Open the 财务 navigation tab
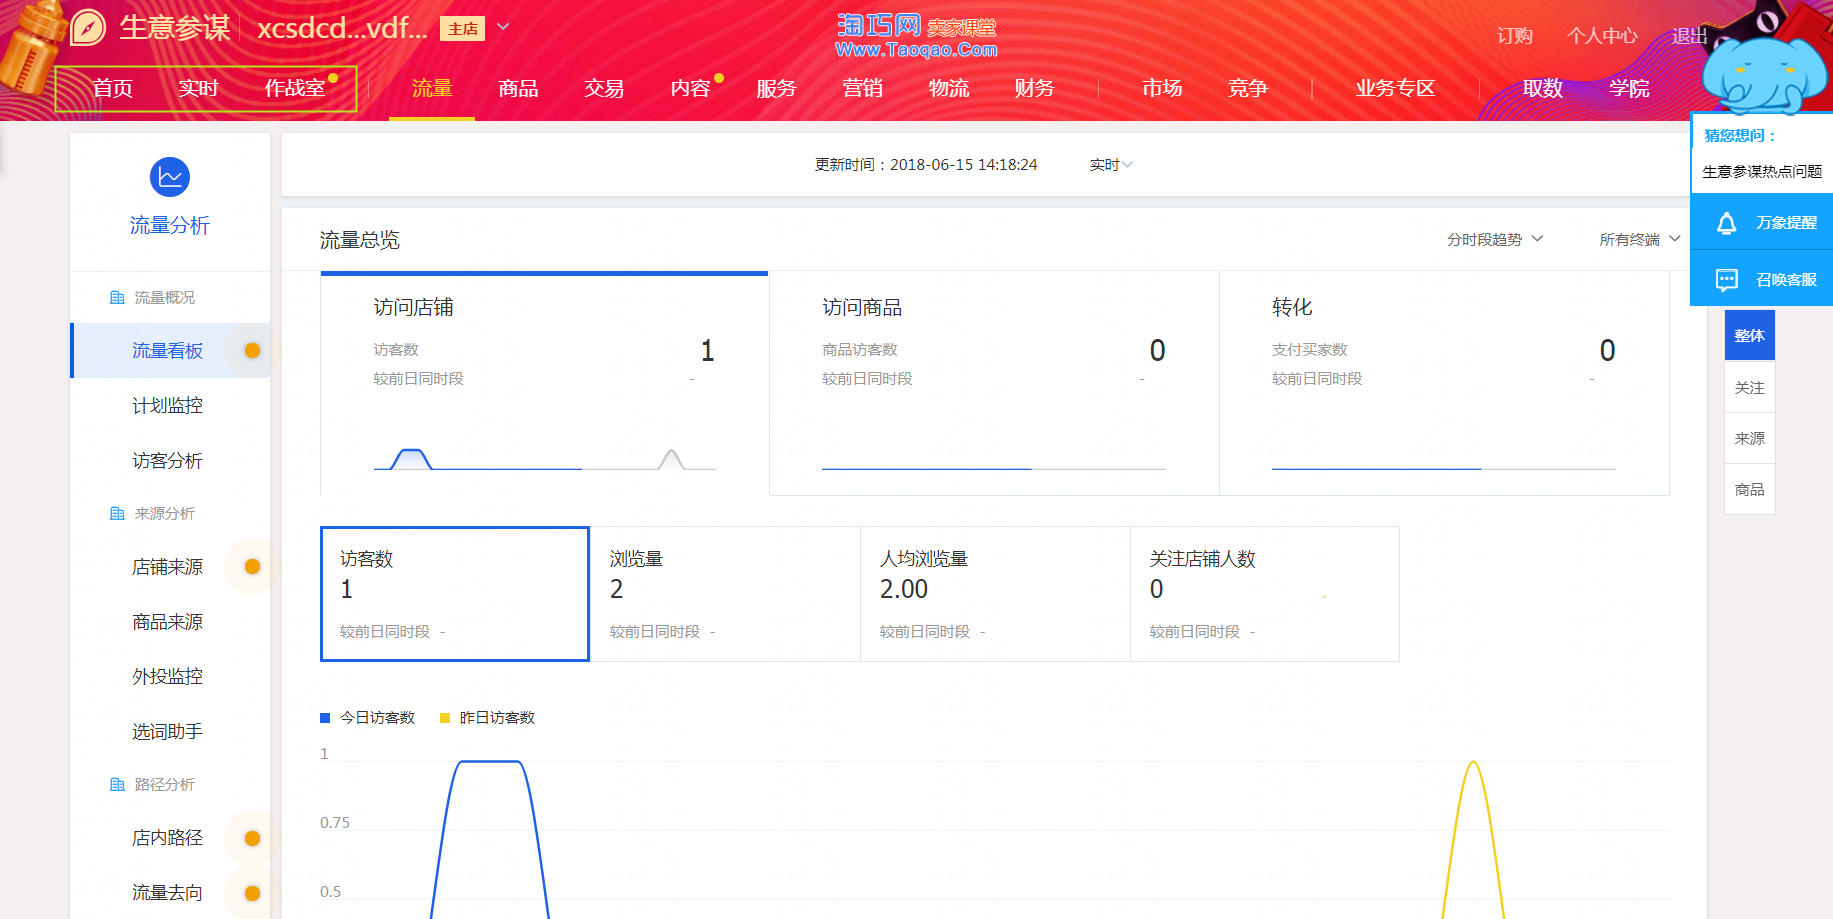 1034,88
